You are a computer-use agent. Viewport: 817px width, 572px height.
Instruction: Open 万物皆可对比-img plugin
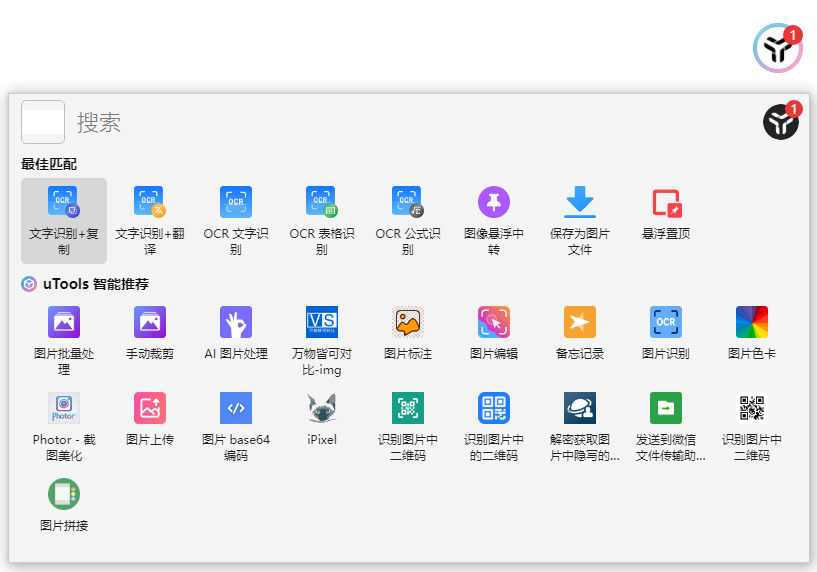tap(322, 323)
